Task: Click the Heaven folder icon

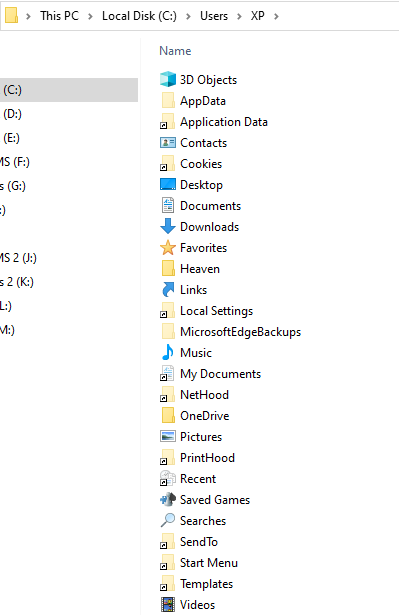Action: pyautogui.click(x=168, y=269)
